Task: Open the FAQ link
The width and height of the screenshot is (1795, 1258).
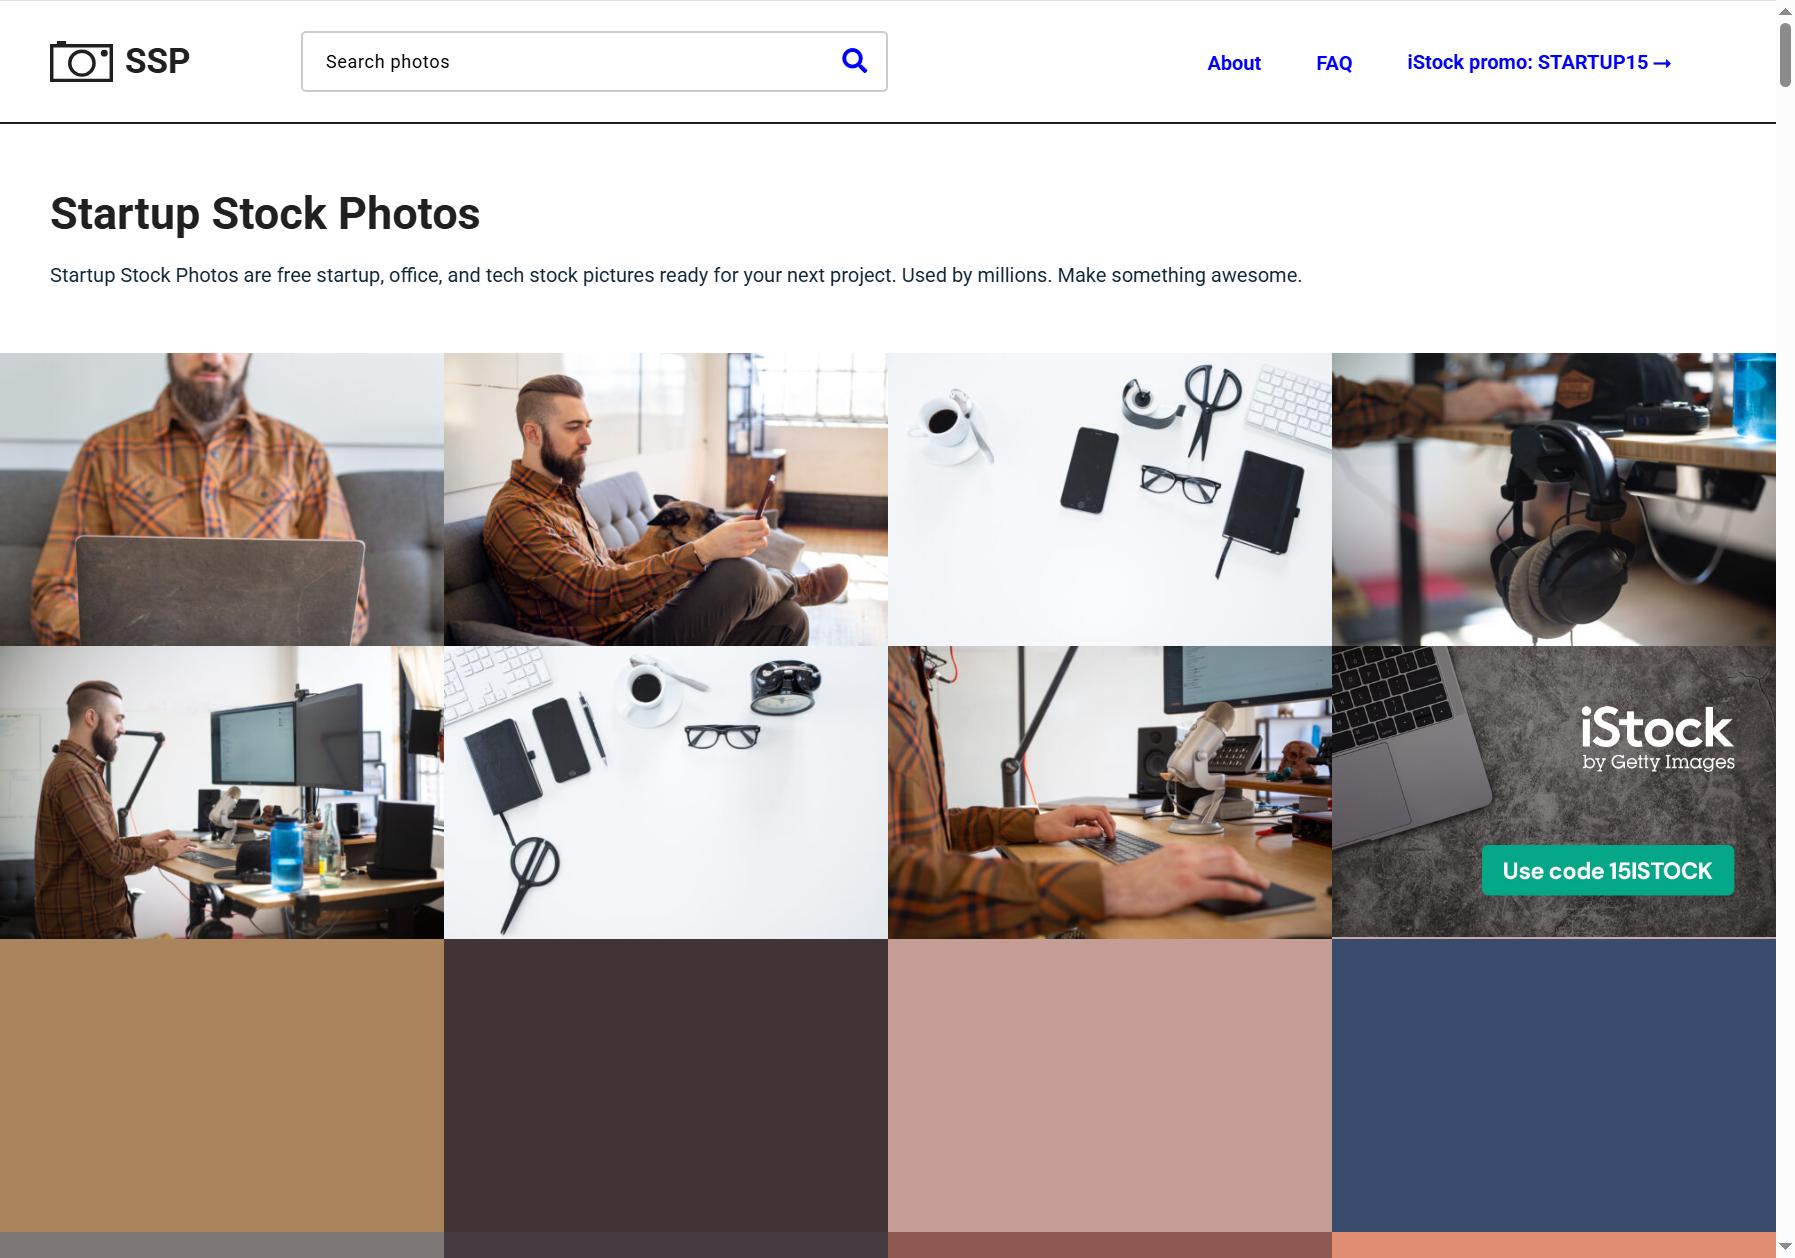Action: pyautogui.click(x=1334, y=63)
